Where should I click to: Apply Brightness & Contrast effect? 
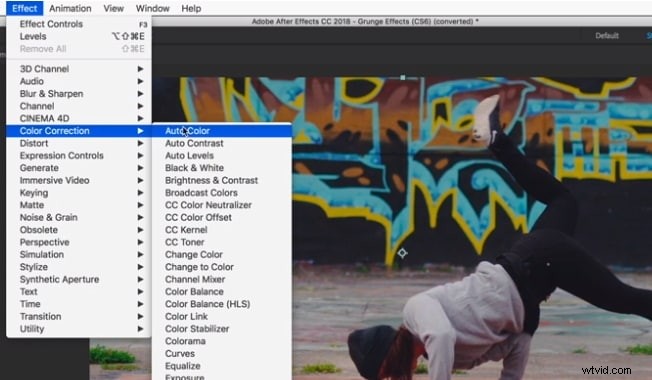[222, 180]
